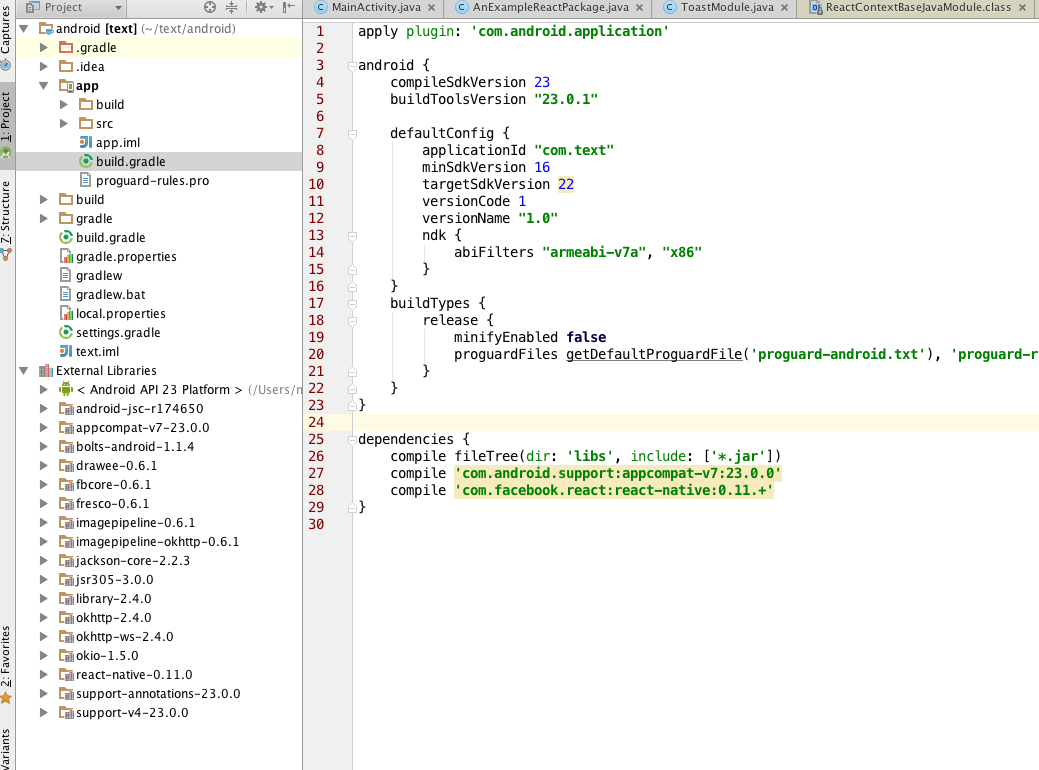Click the Android platform robot icon
The width and height of the screenshot is (1039, 770).
pyautogui.click(x=66, y=389)
